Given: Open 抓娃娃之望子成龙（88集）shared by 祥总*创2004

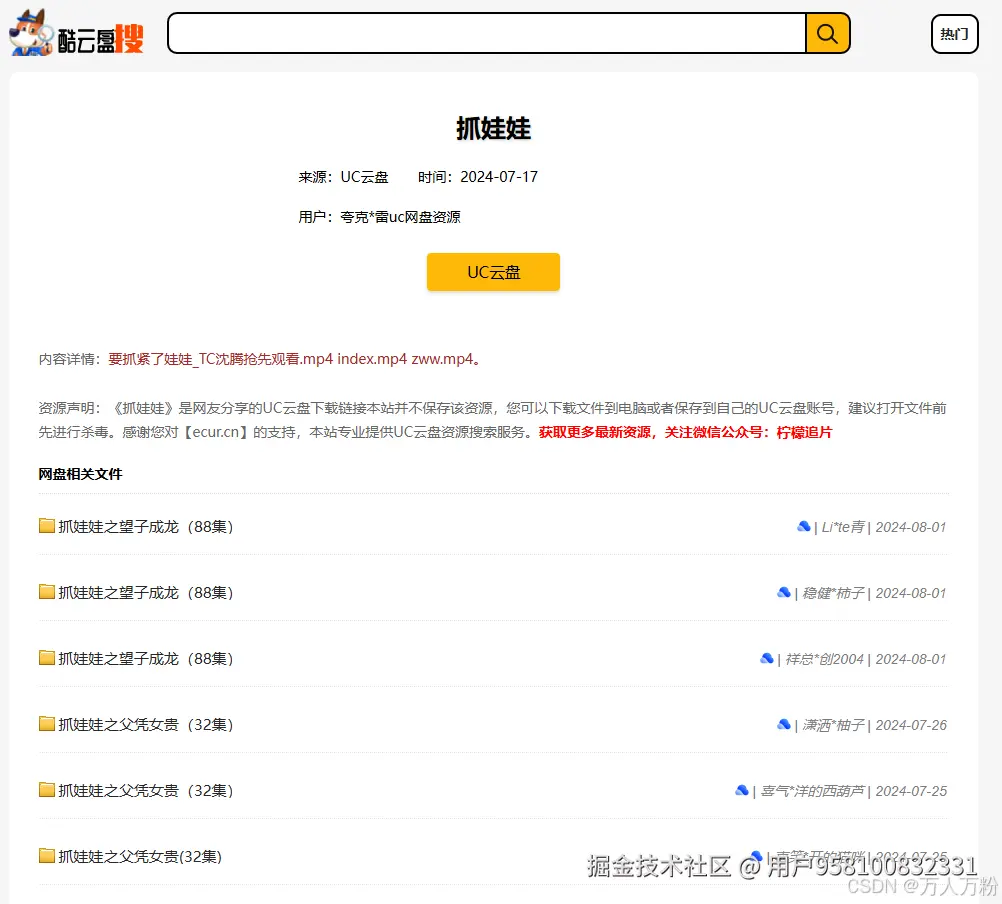Looking at the screenshot, I should tap(146, 658).
